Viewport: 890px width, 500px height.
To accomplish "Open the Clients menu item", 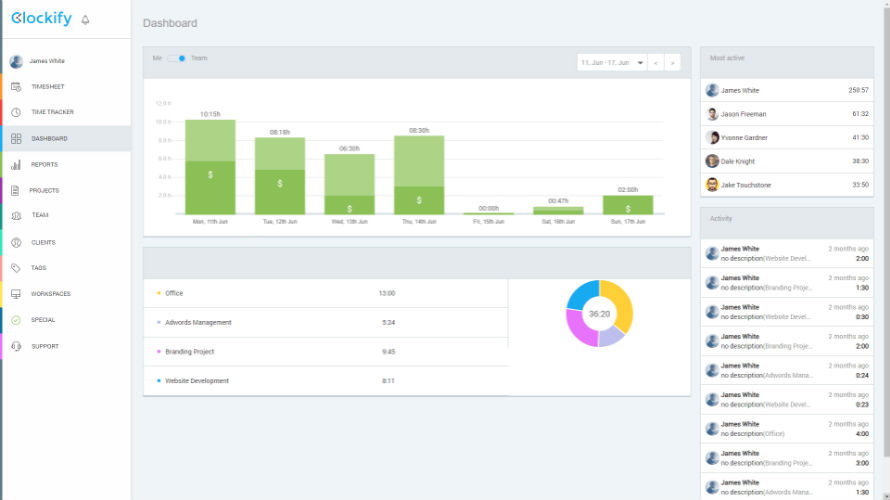I will click(43, 242).
